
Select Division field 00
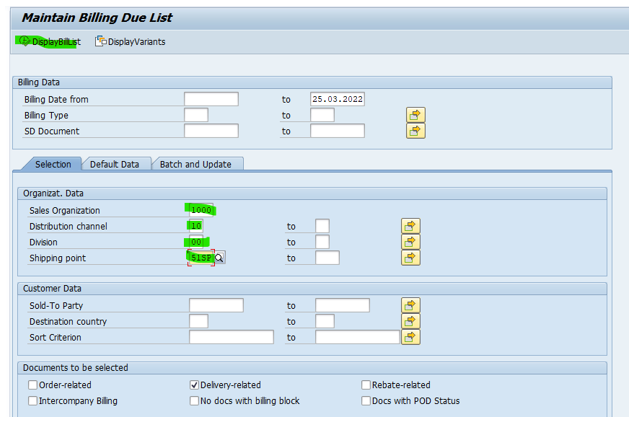pyautogui.click(x=196, y=242)
